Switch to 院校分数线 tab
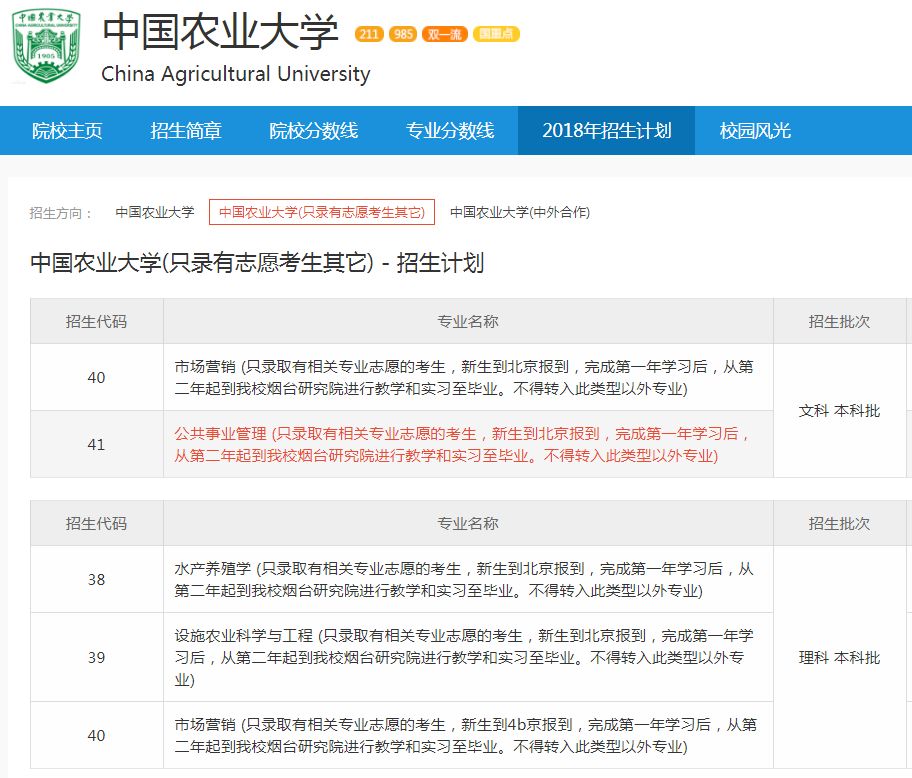The width and height of the screenshot is (912, 778). [x=313, y=130]
